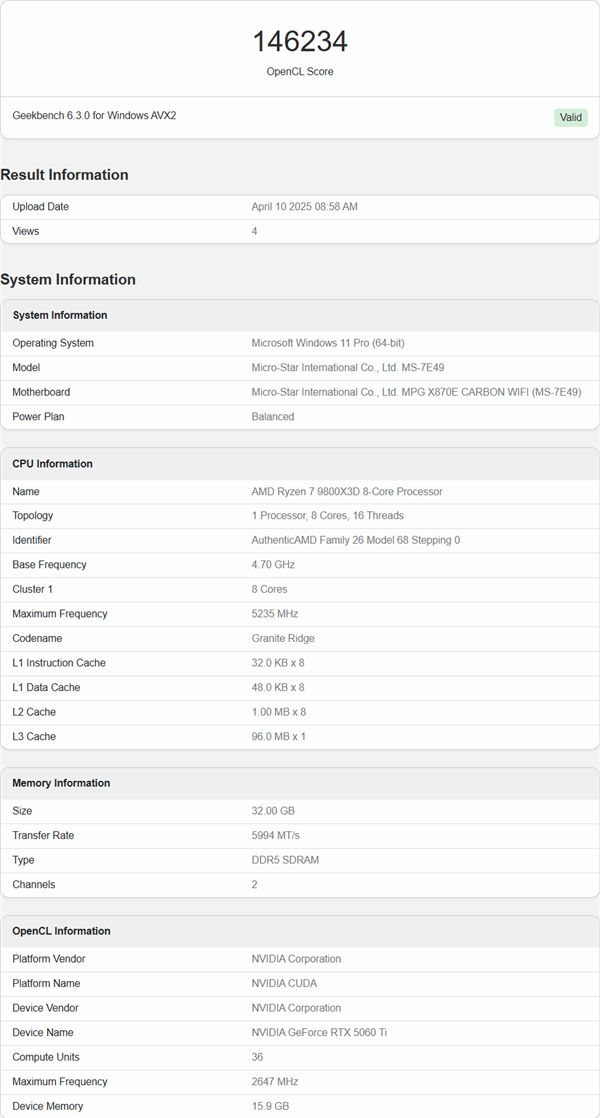The width and height of the screenshot is (600, 1118).
Task: Click the Memory Information table header
Action: pyautogui.click(x=61, y=783)
